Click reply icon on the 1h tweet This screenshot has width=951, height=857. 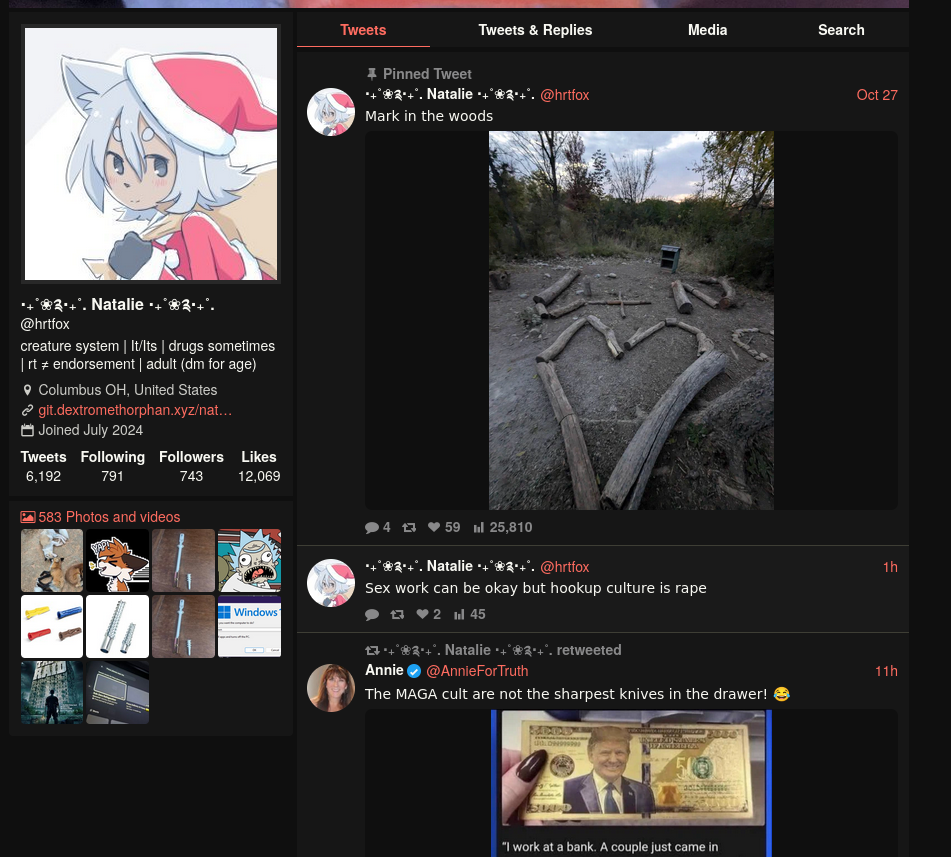pyautogui.click(x=372, y=615)
